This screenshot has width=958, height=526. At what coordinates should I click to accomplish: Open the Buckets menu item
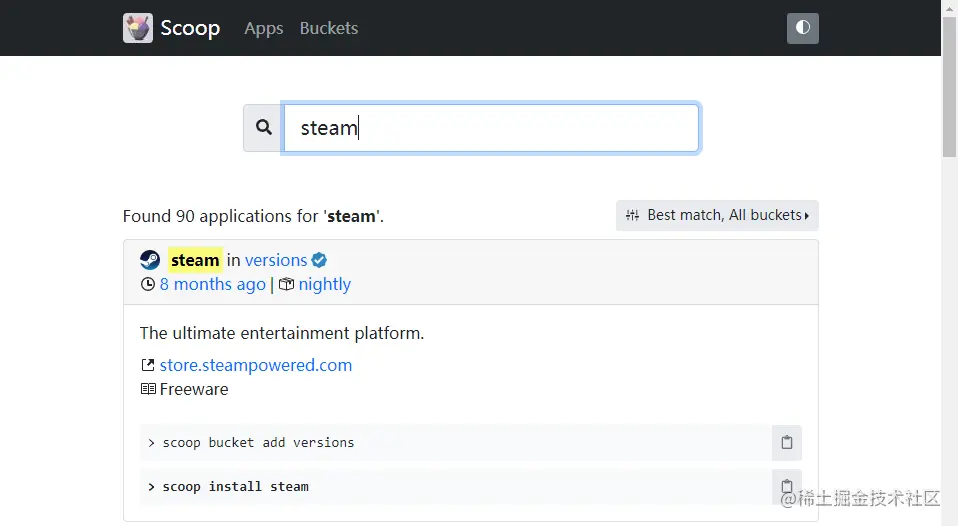pos(329,28)
